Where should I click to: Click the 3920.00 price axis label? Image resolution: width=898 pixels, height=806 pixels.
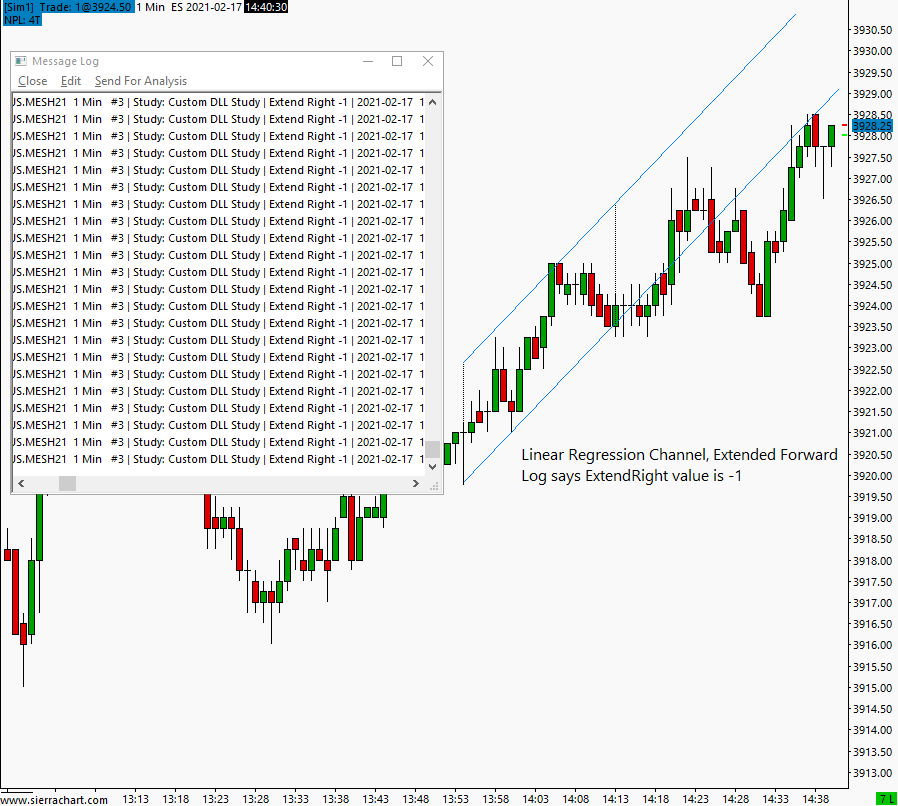(872, 475)
